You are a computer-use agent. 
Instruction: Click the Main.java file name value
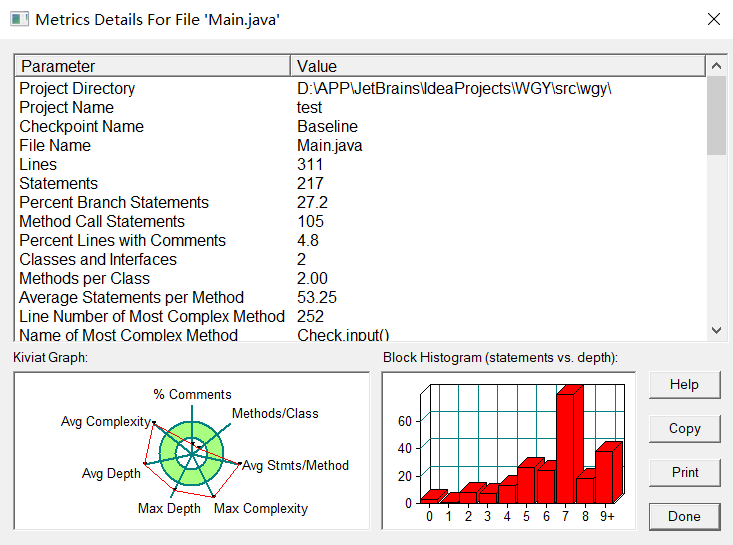(330, 146)
